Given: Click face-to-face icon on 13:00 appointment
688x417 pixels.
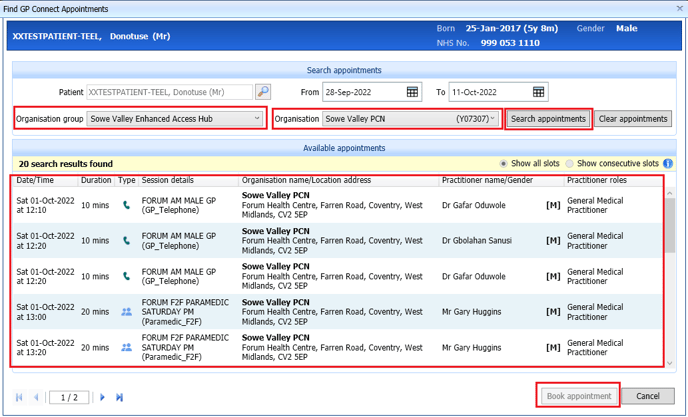Looking at the screenshot, I should (x=127, y=311).
